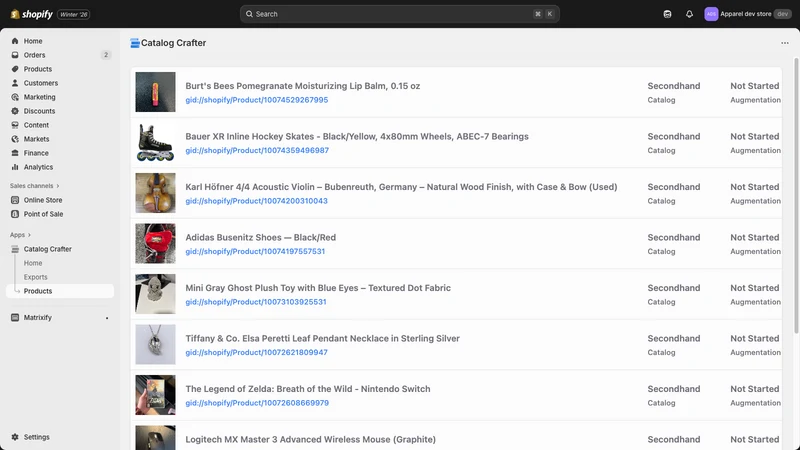Open the Orders menu item
The width and height of the screenshot is (800, 450).
click(34, 55)
